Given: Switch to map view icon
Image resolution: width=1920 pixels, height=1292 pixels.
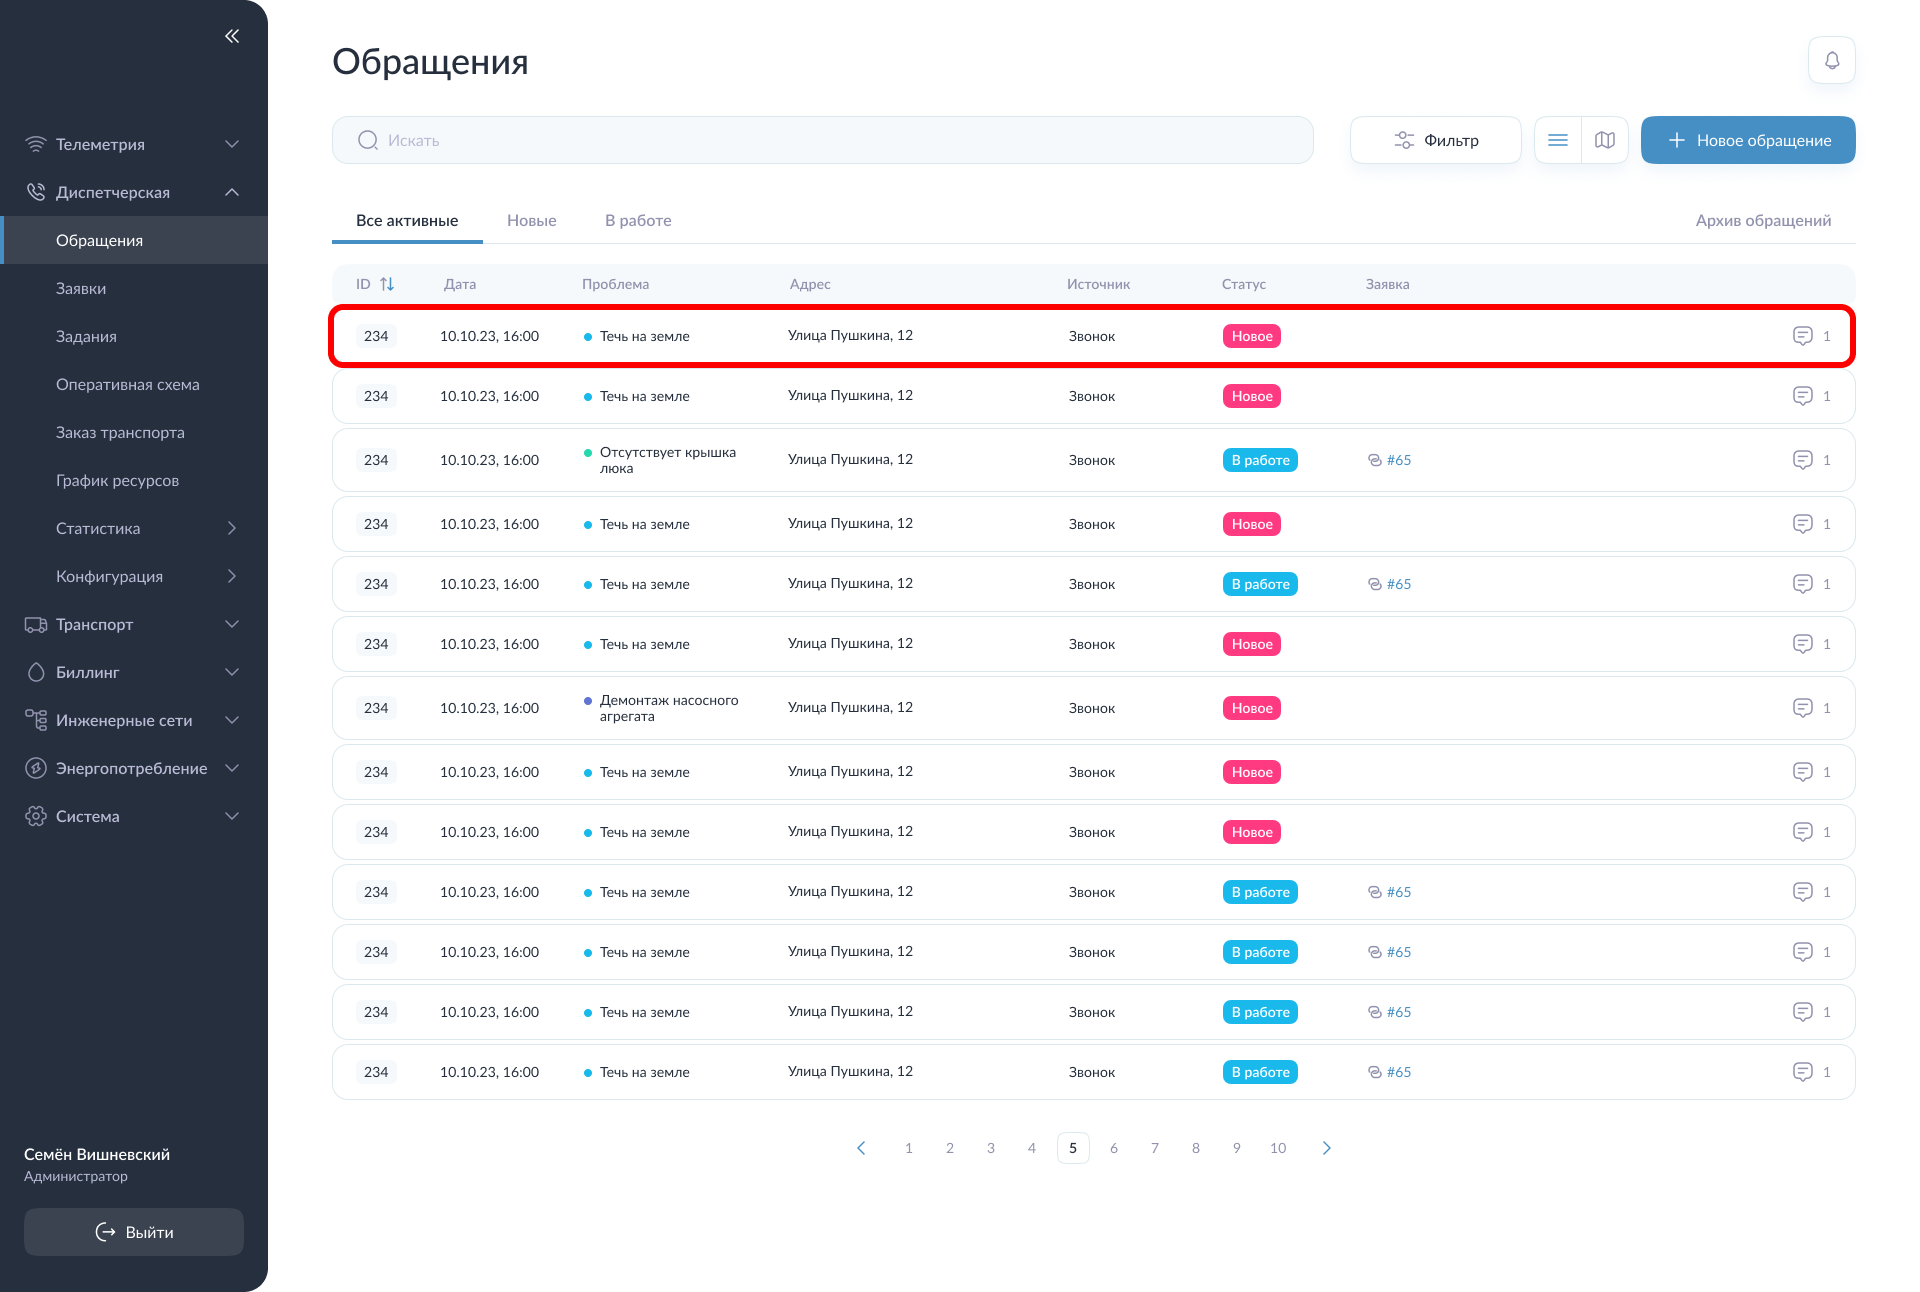Looking at the screenshot, I should [x=1604, y=140].
